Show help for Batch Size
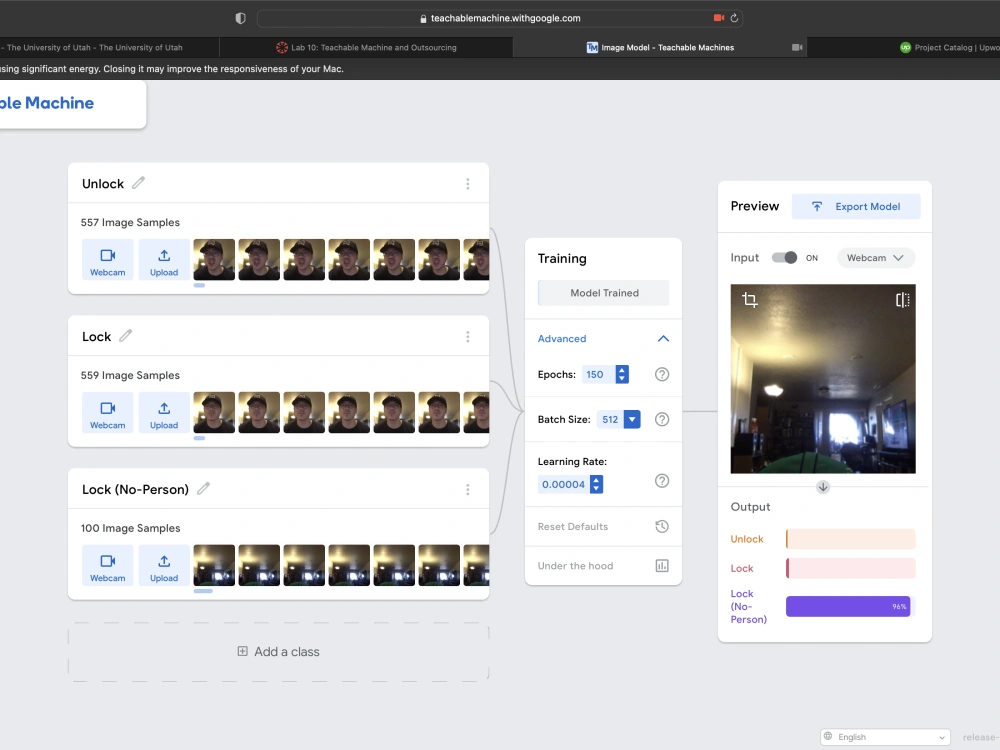 662,419
